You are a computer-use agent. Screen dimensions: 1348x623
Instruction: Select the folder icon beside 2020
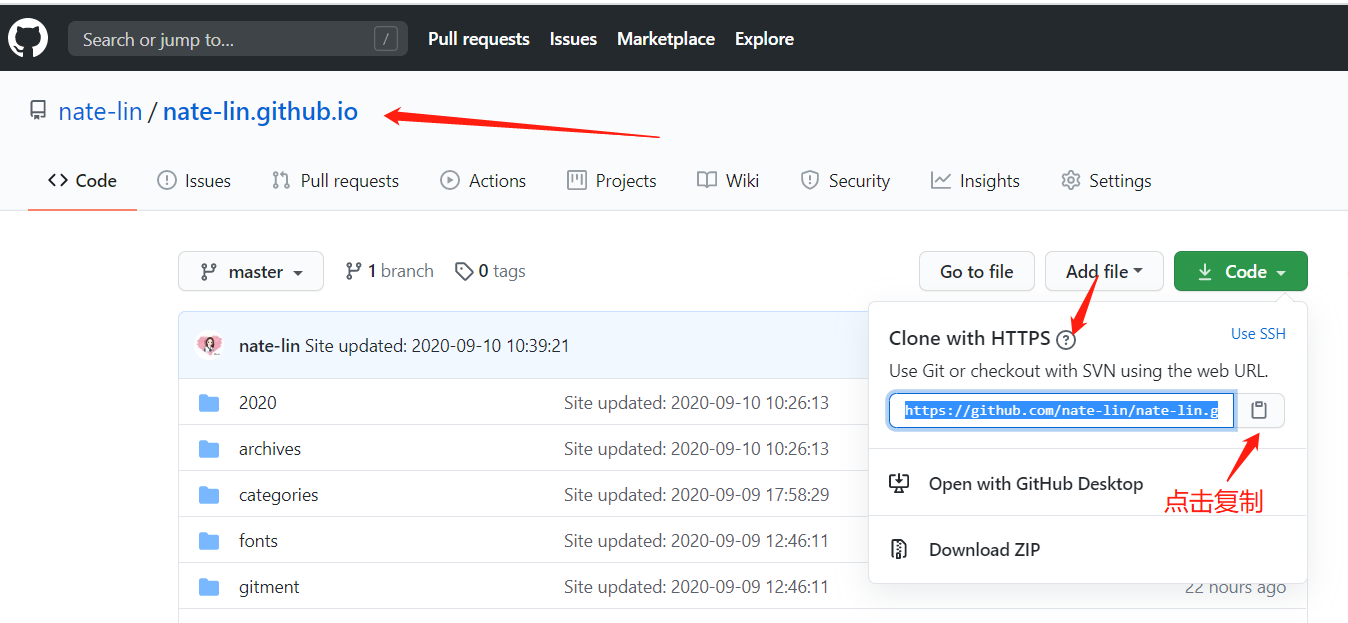[x=209, y=403]
